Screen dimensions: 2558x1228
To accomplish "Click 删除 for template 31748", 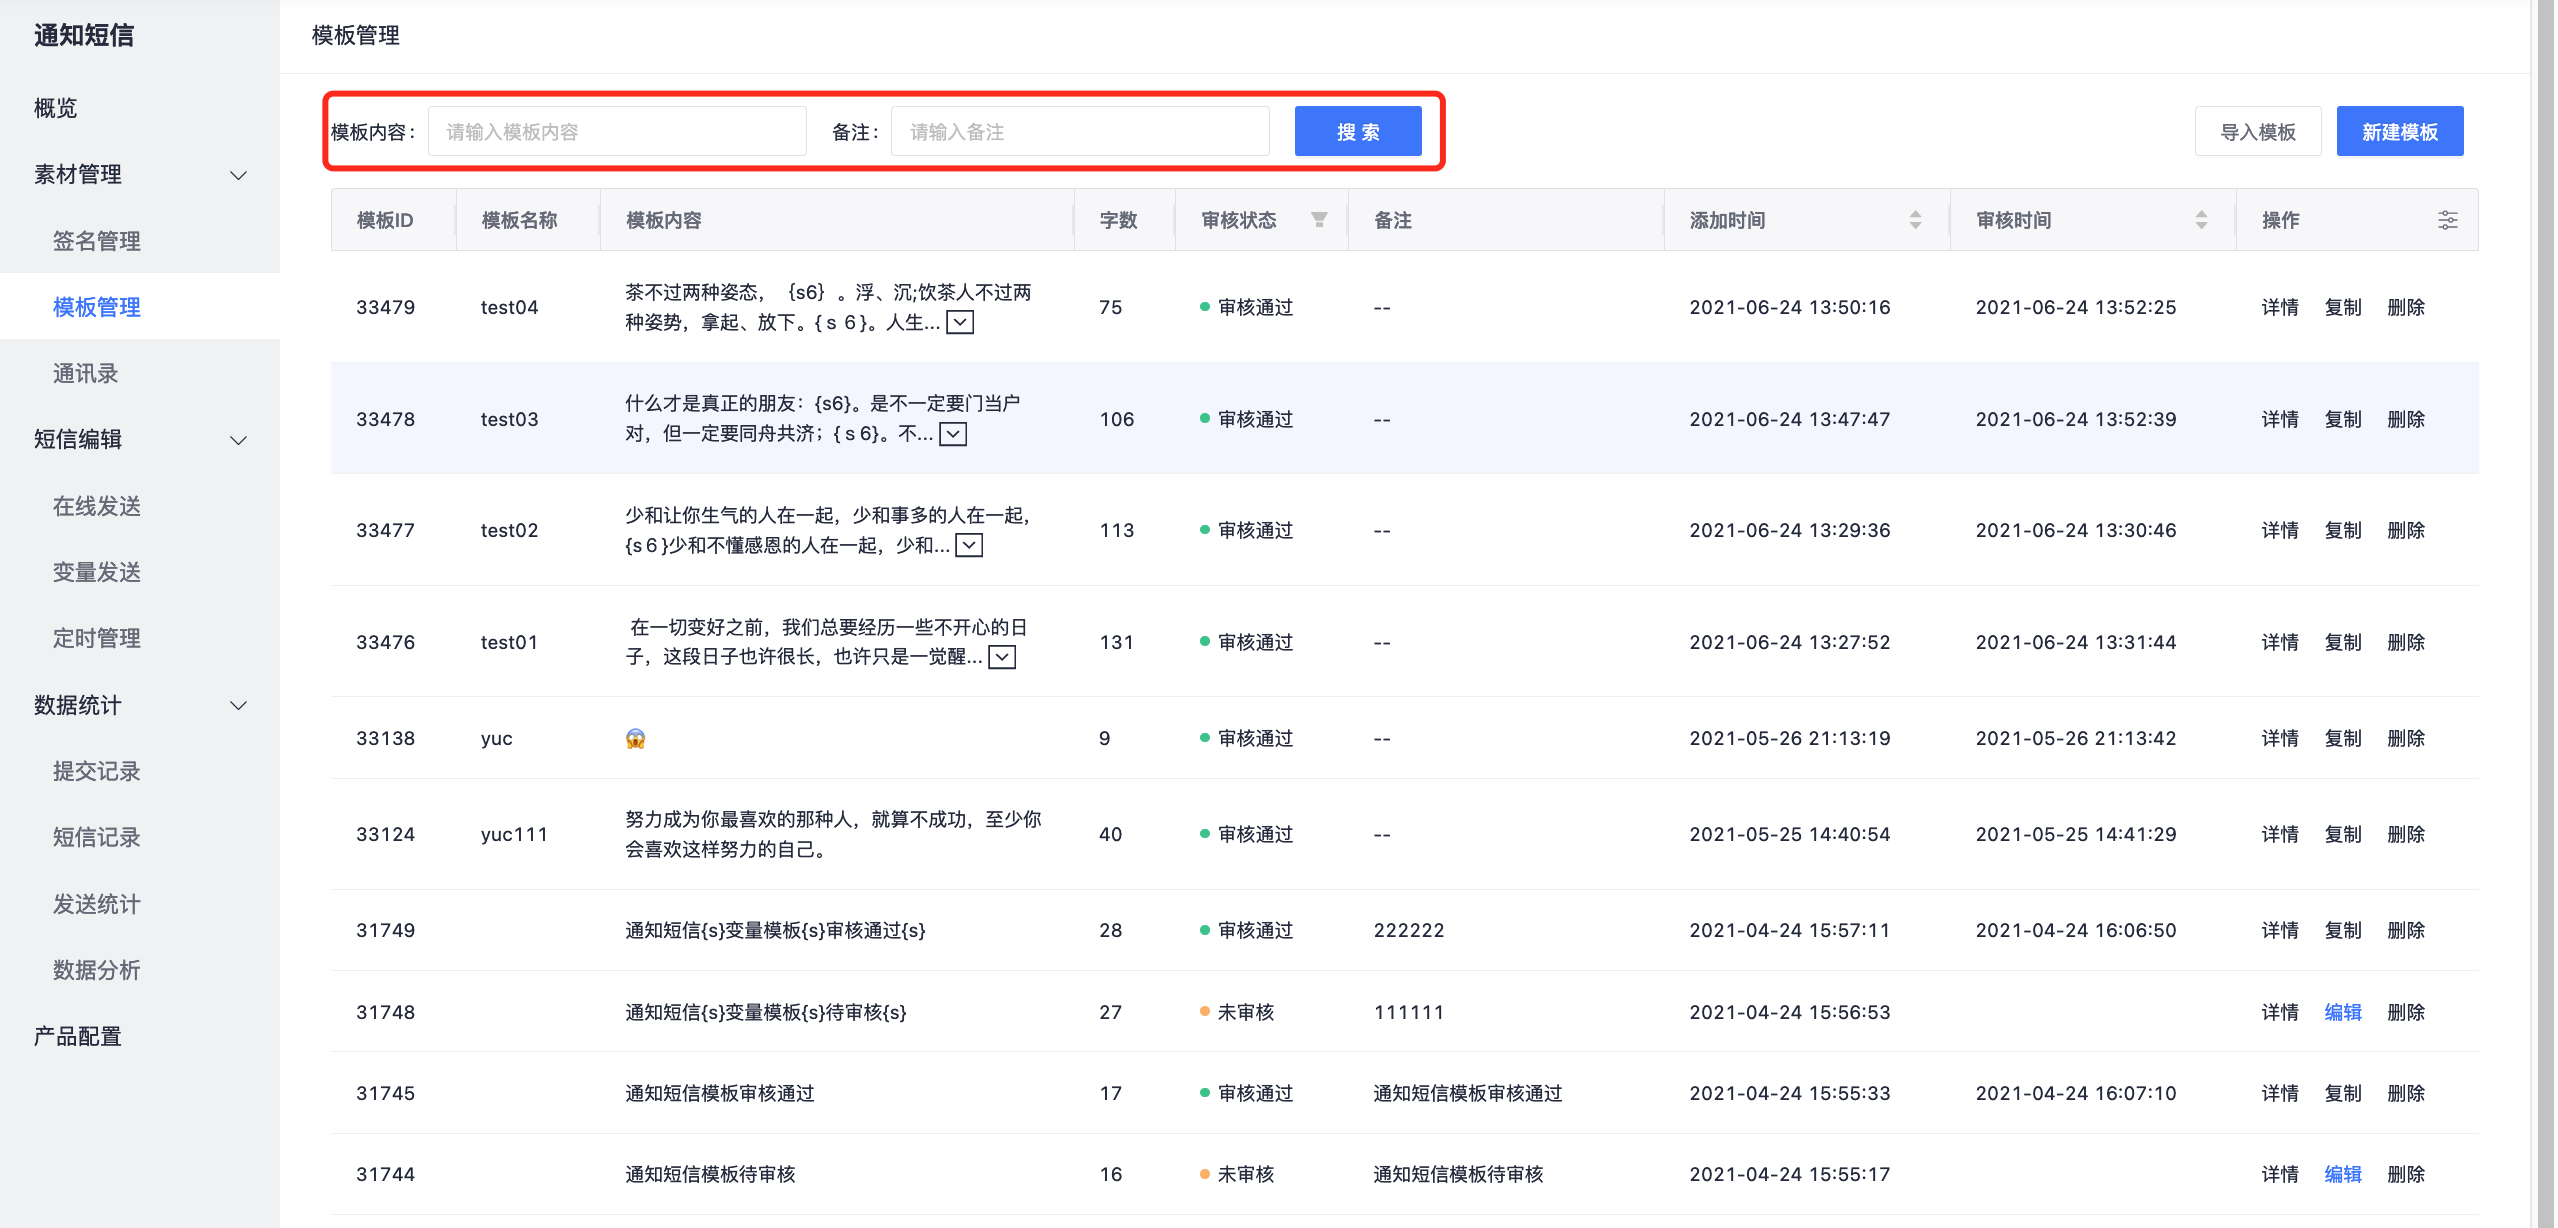I will click(2406, 1012).
